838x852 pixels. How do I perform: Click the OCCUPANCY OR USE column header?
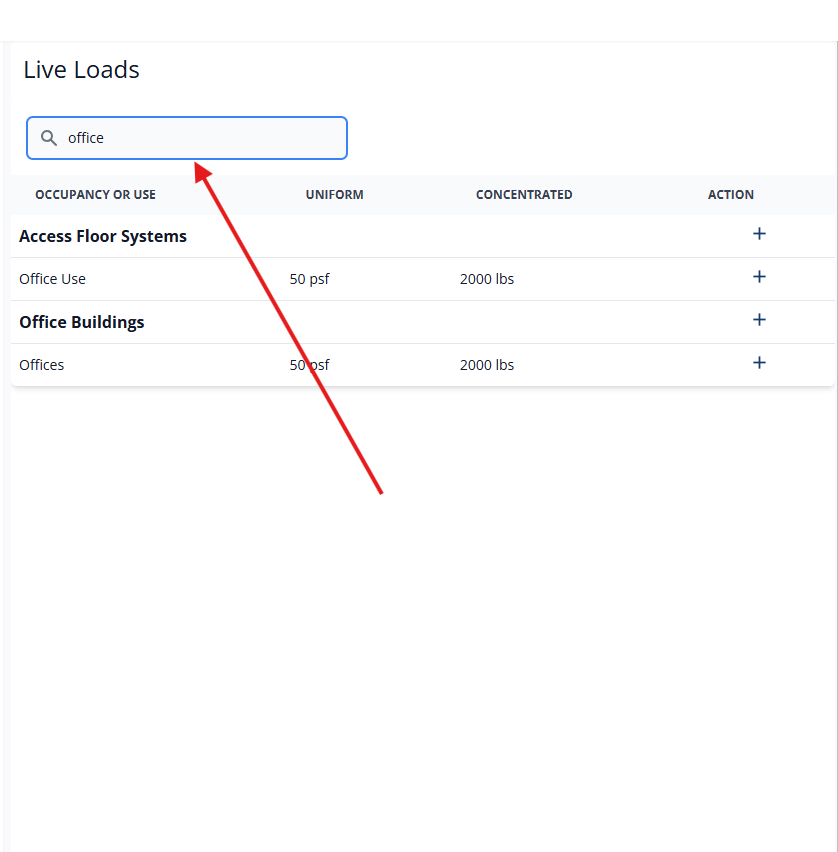pyautogui.click(x=95, y=194)
